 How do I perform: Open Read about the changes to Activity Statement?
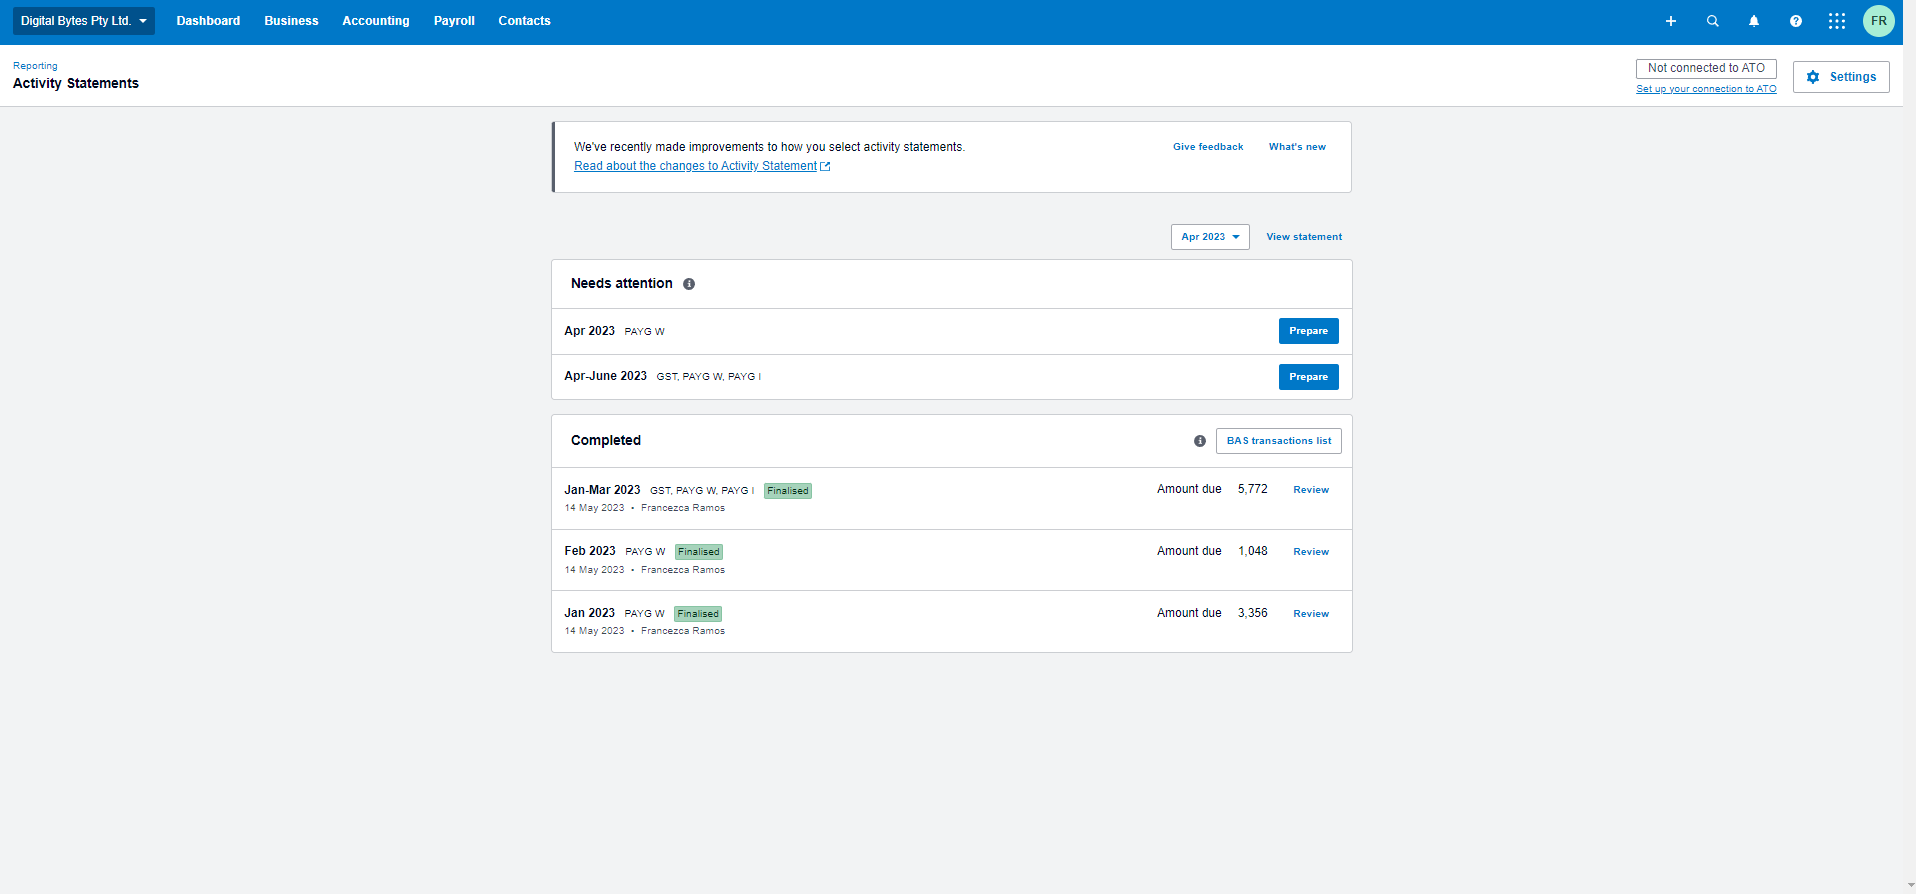click(702, 166)
